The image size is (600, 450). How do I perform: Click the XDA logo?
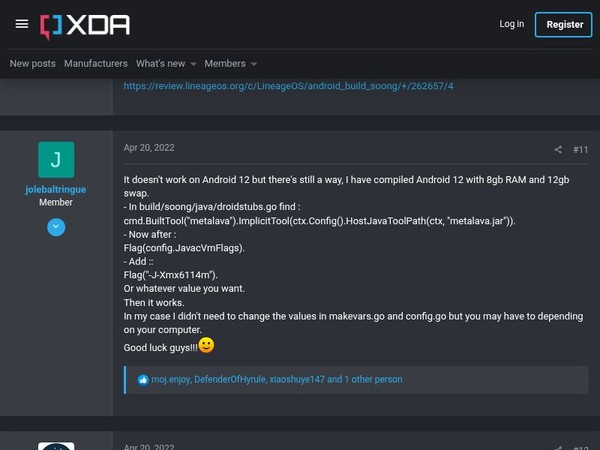point(85,25)
